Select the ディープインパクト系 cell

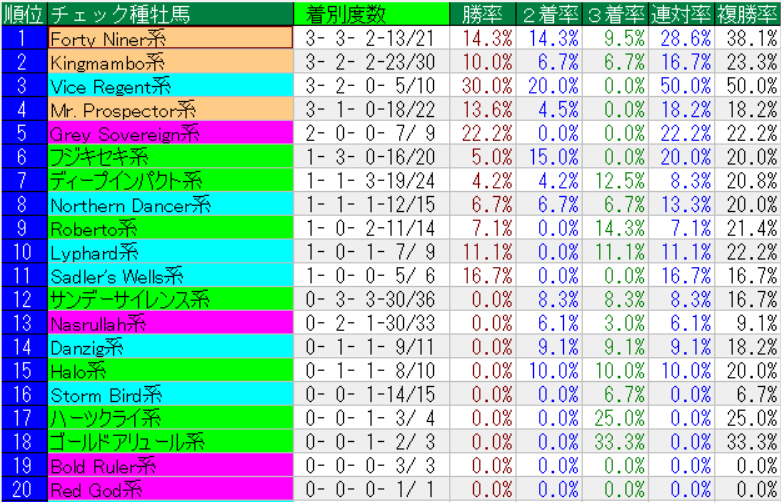171,180
